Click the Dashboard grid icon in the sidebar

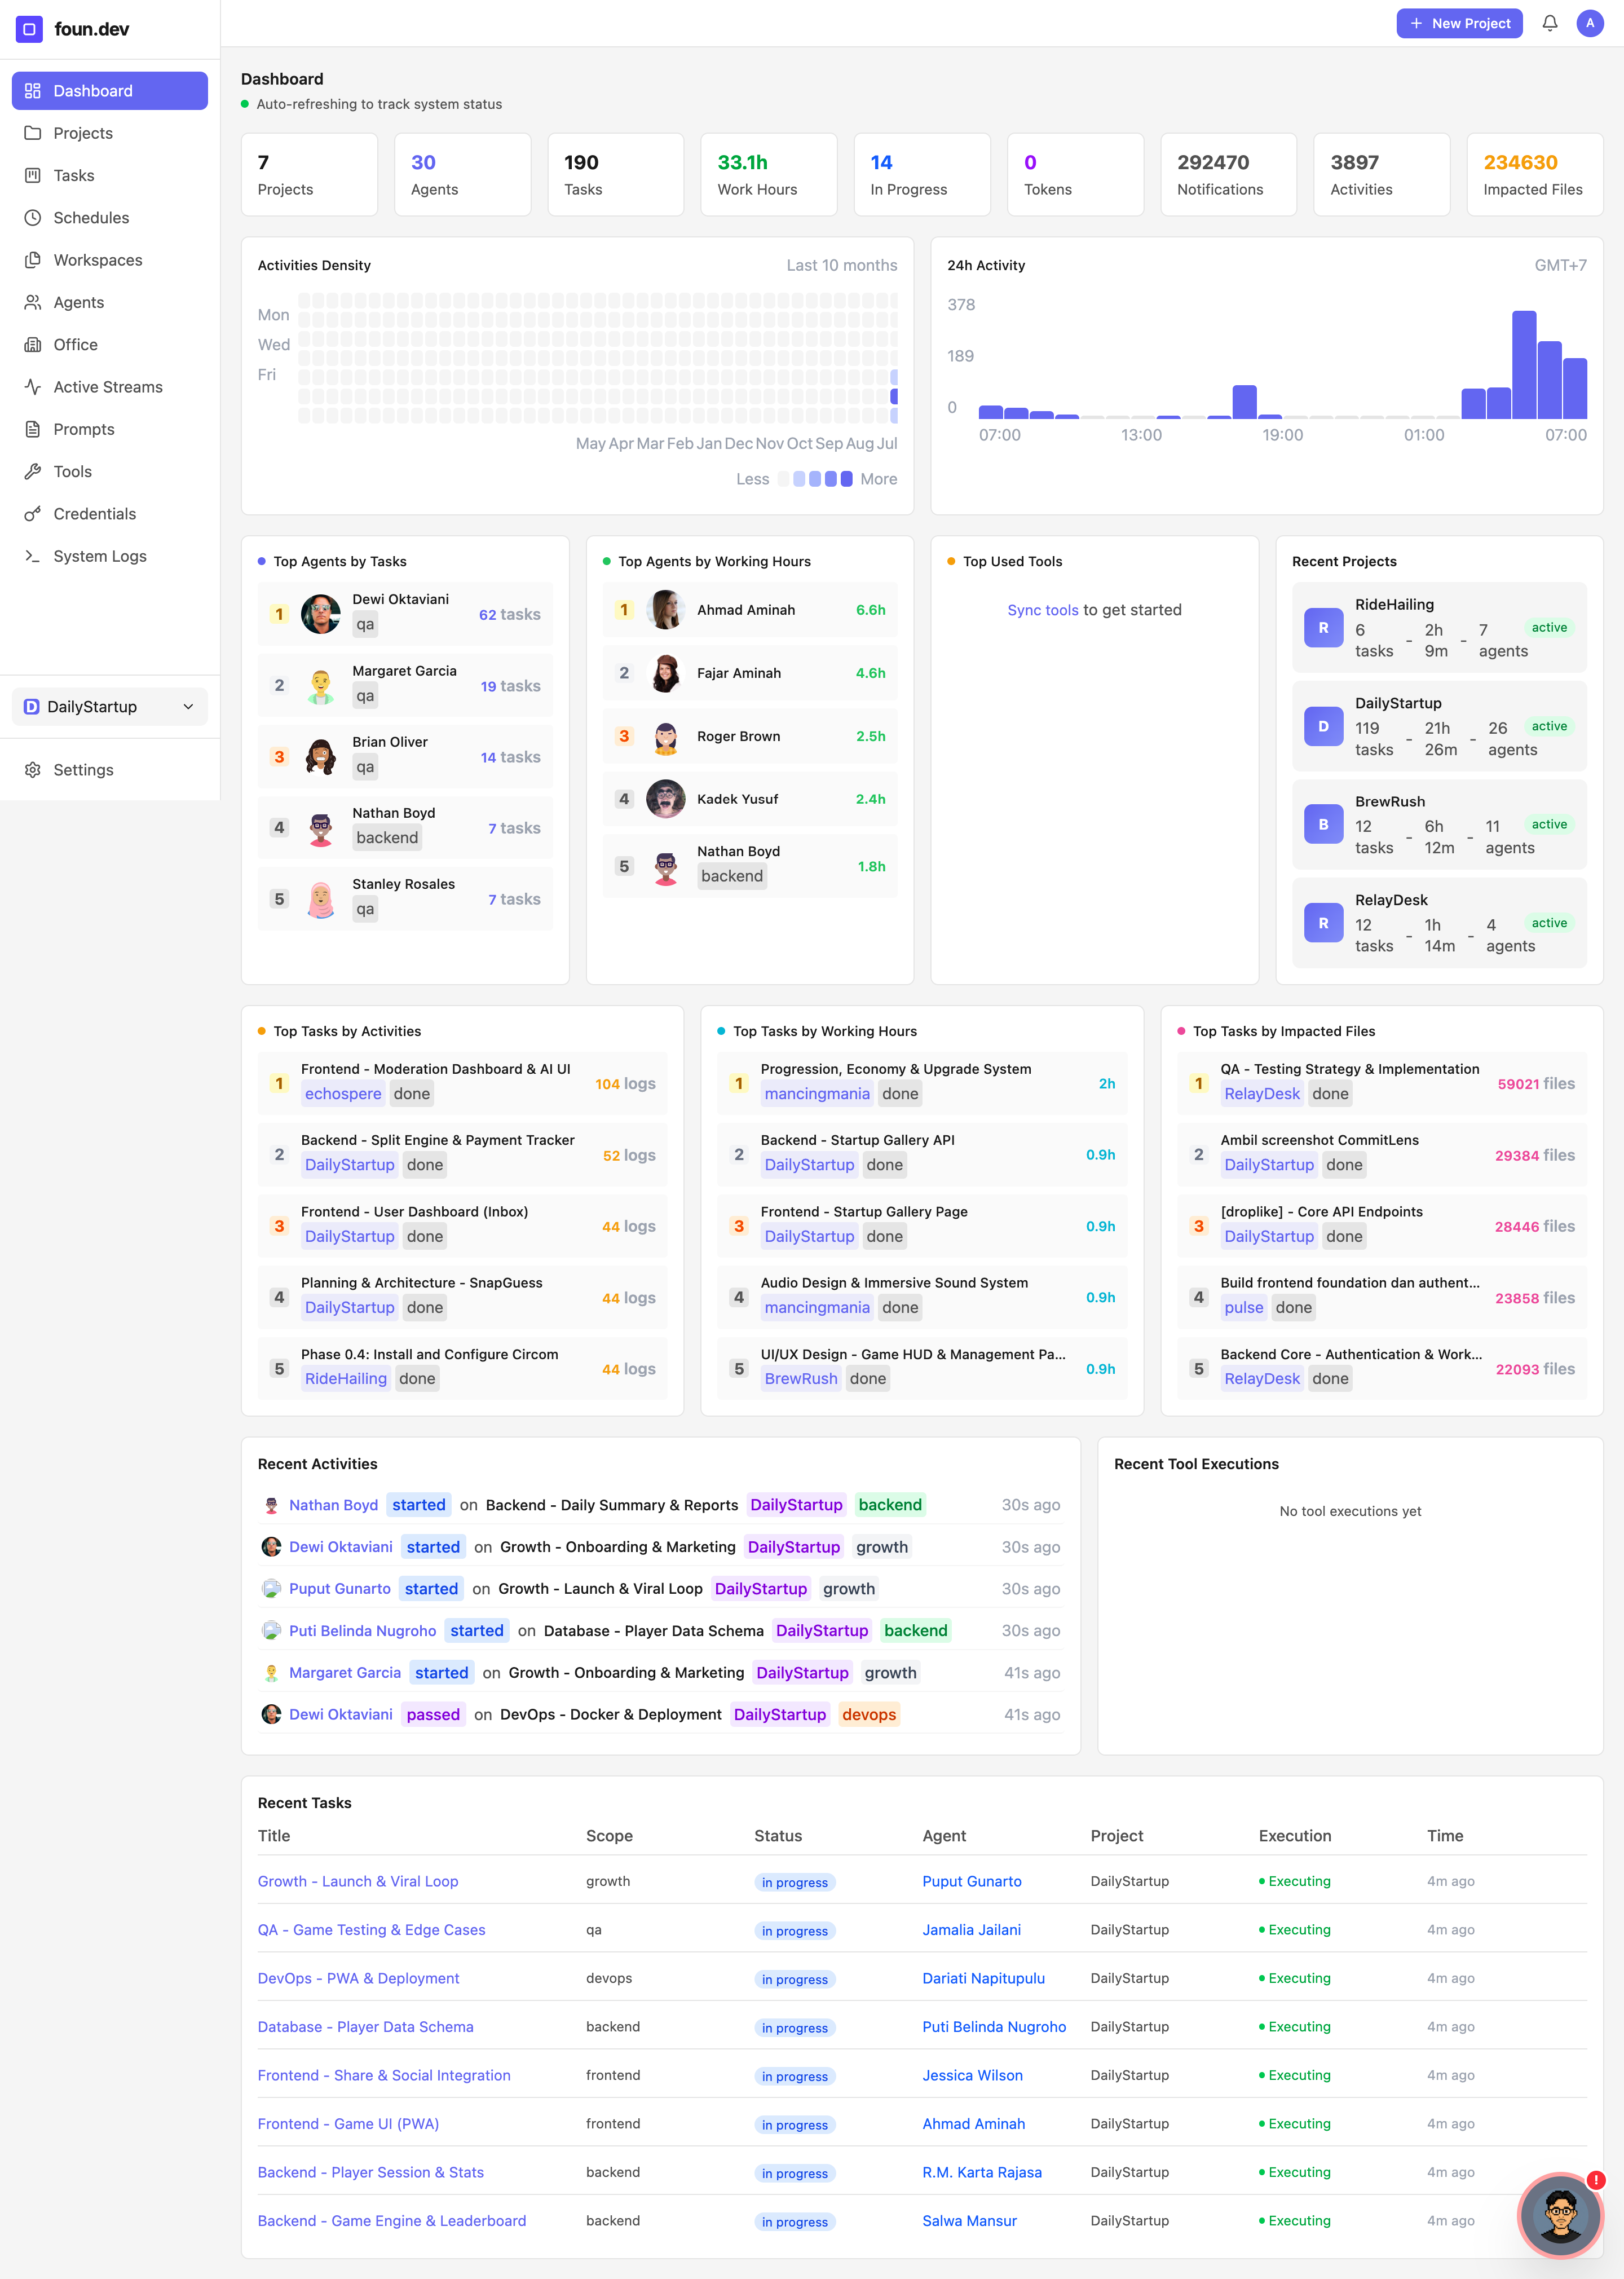[x=33, y=91]
